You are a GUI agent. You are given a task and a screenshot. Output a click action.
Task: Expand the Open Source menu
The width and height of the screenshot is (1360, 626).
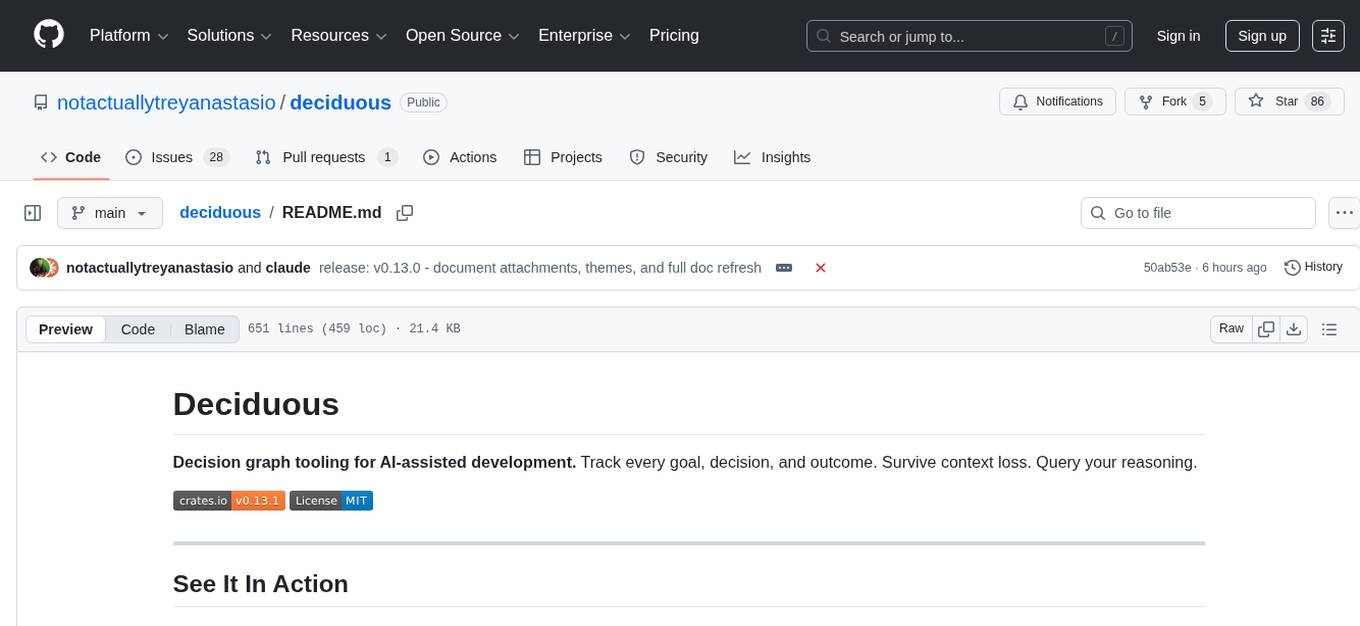tap(463, 36)
